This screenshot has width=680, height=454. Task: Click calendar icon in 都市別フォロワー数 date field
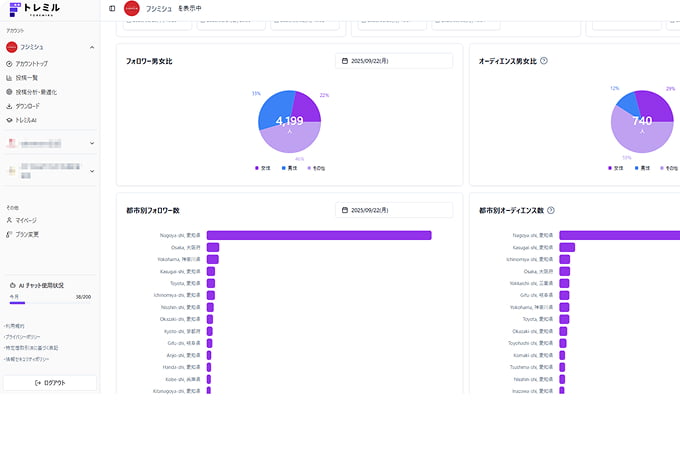point(345,211)
